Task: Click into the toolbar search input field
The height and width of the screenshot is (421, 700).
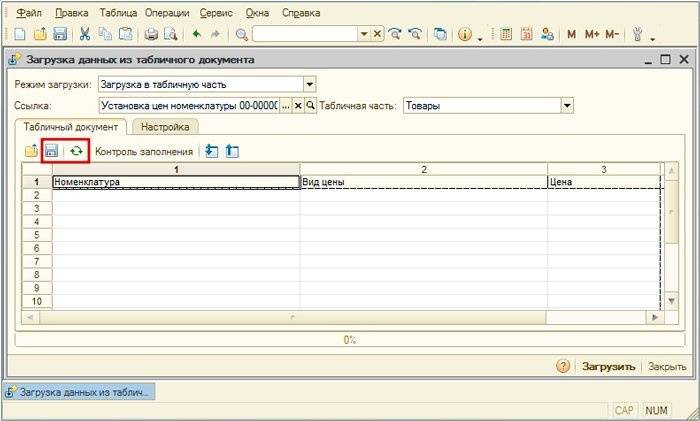Action: click(x=305, y=34)
